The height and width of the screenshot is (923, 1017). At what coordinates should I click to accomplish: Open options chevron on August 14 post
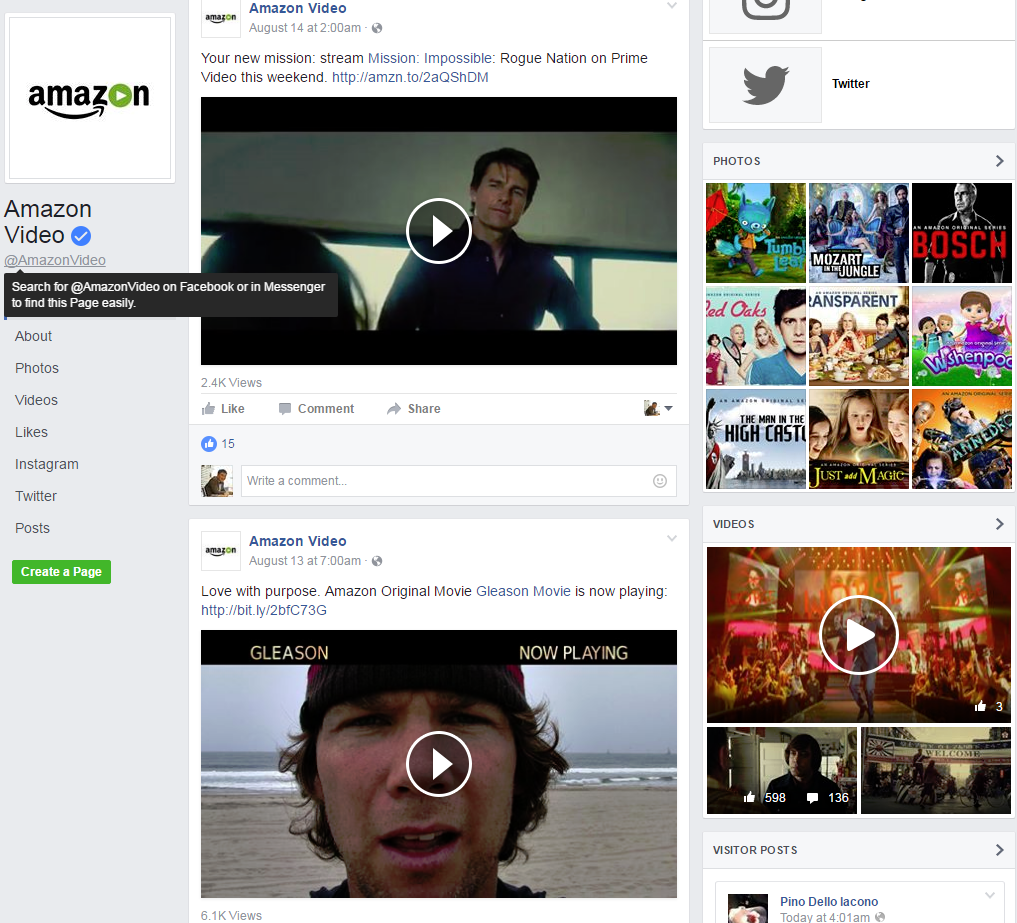pos(672,6)
